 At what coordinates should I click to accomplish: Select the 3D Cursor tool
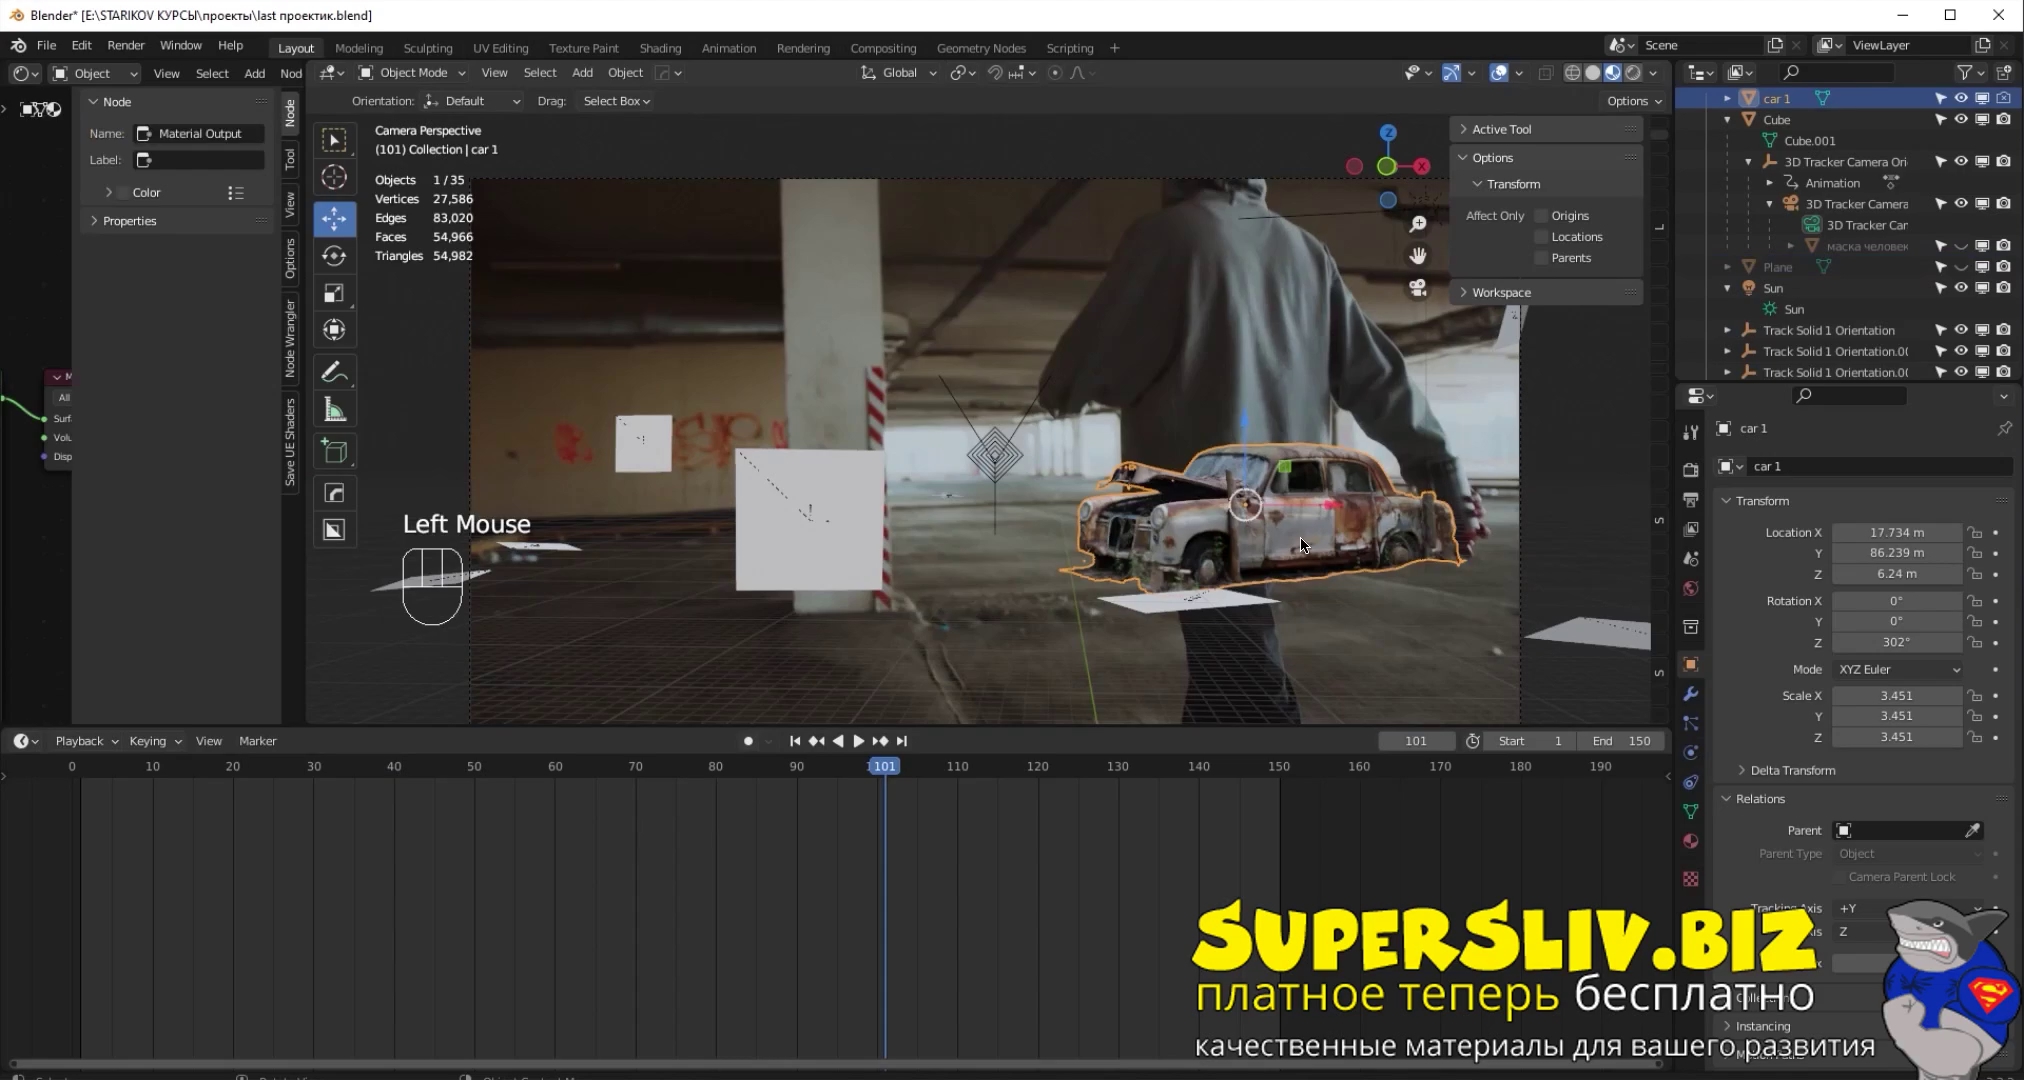click(334, 178)
